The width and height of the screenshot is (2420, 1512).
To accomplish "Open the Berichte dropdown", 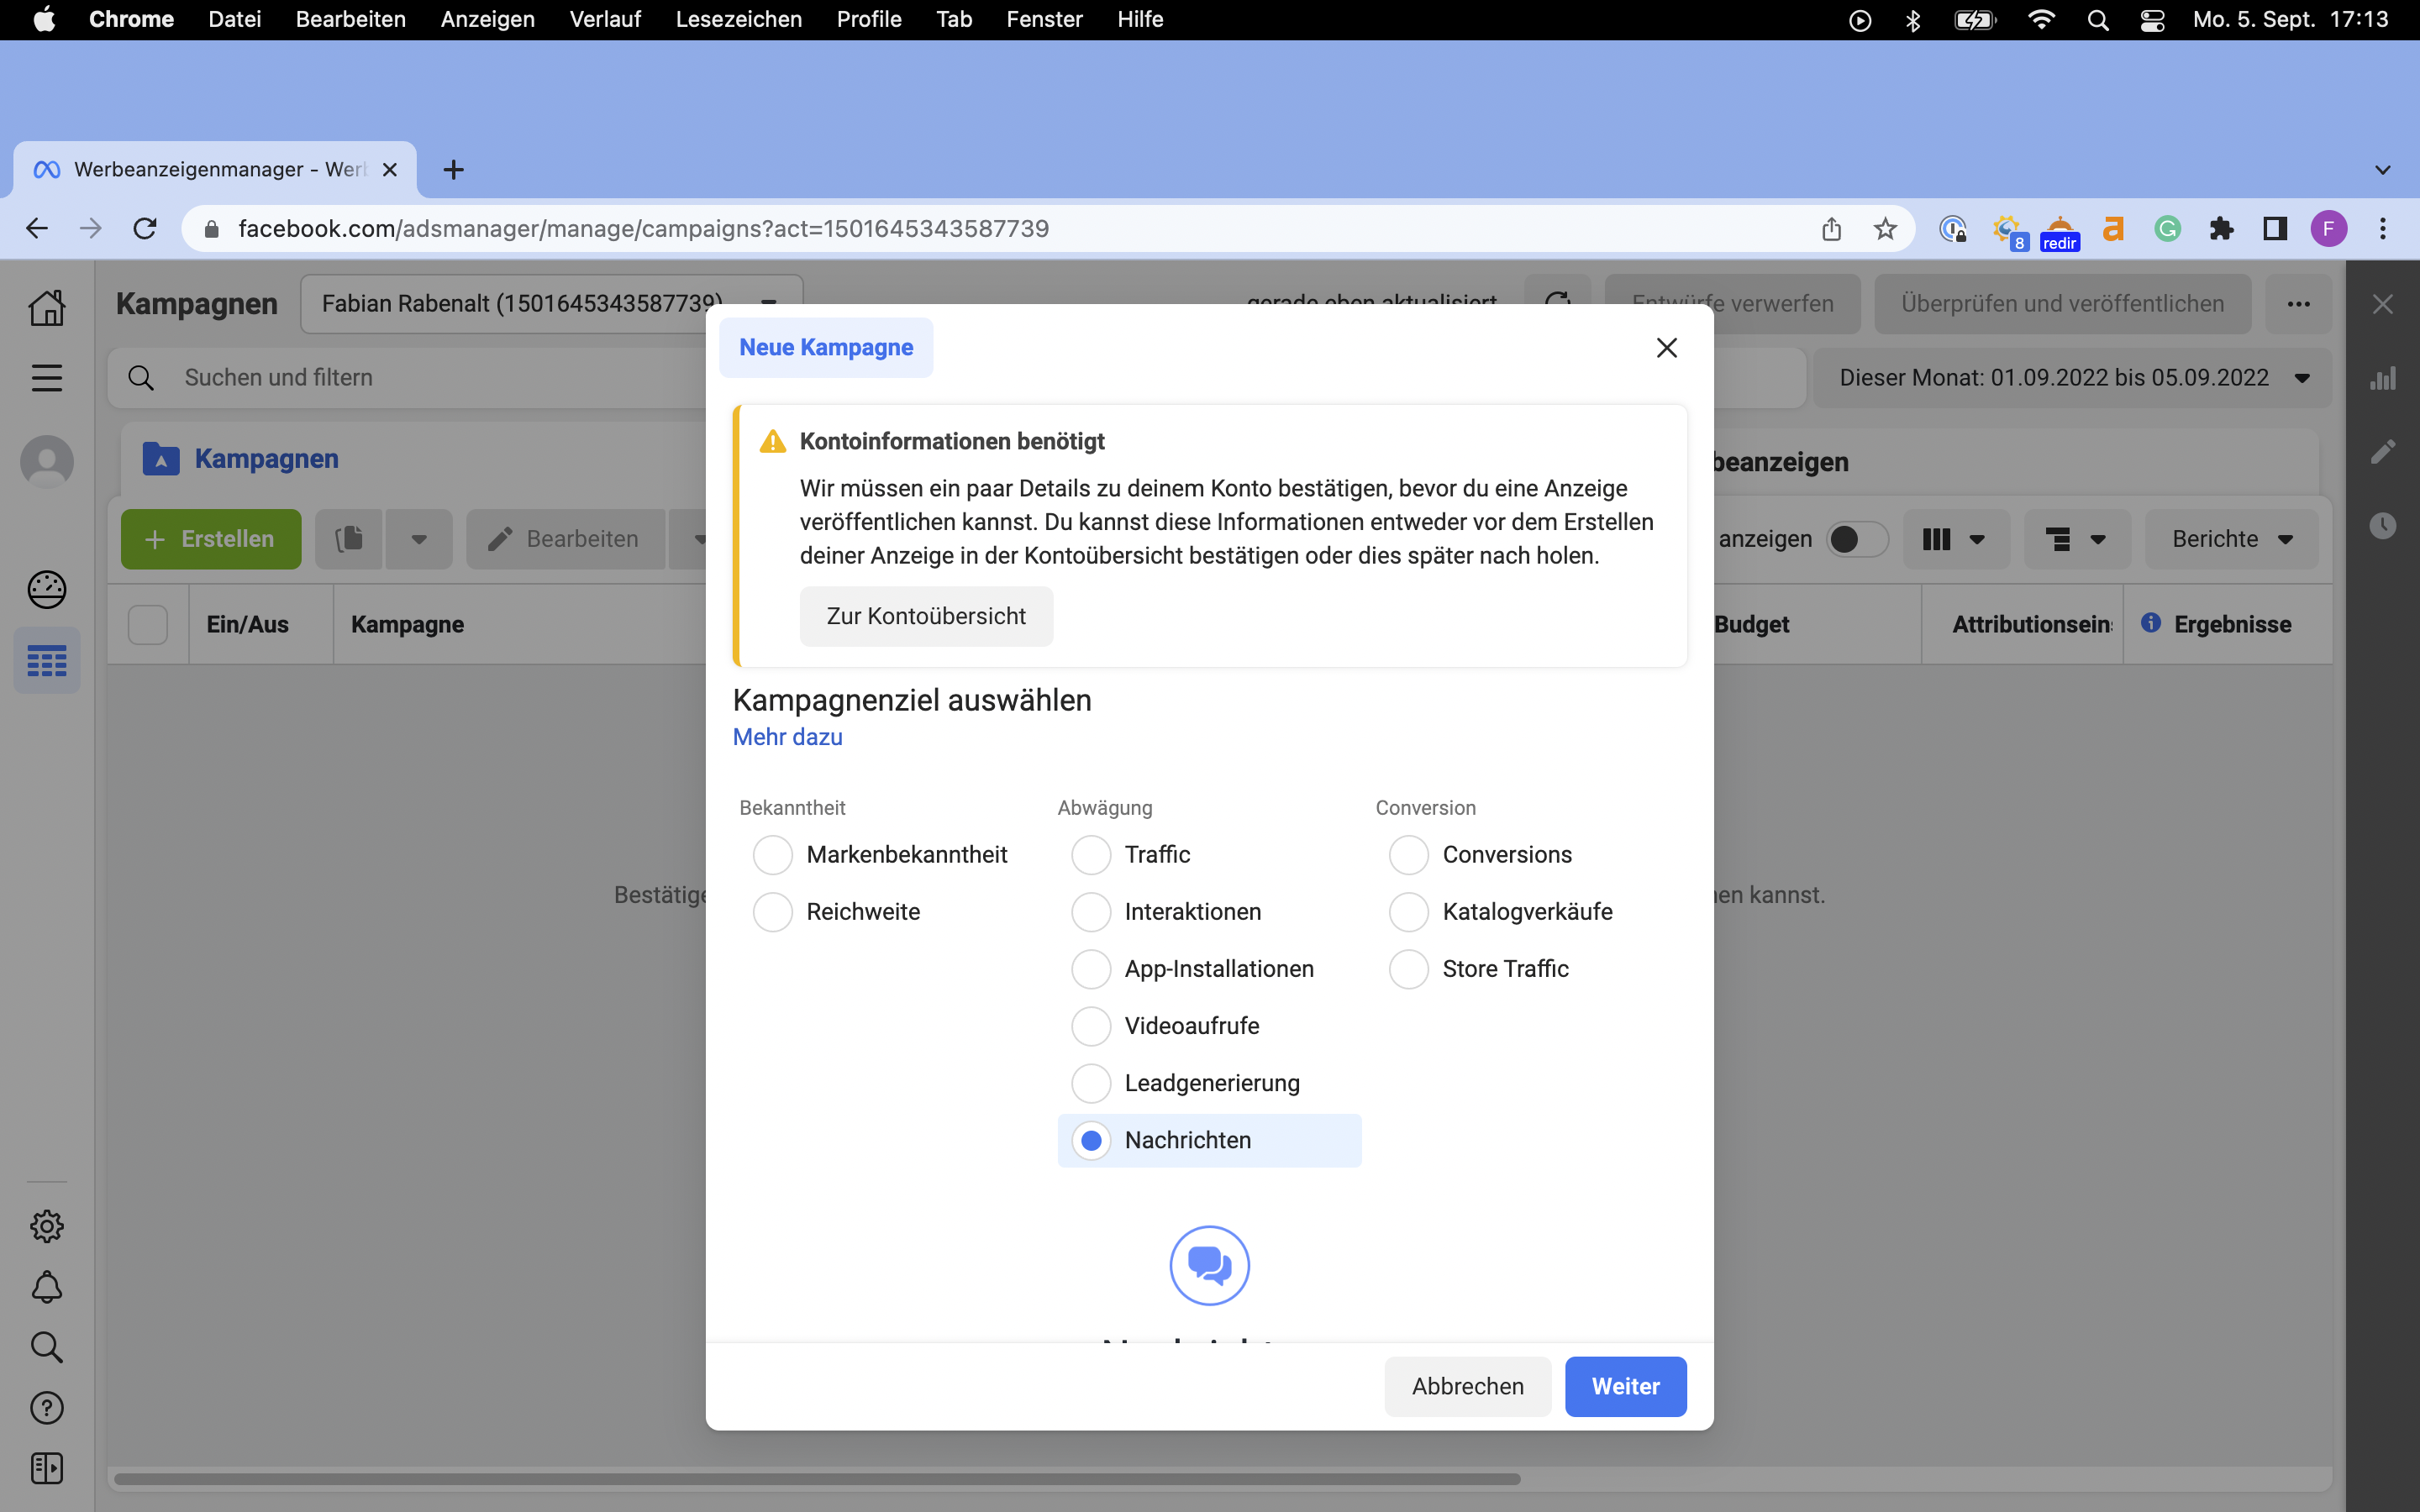I will pyautogui.click(x=2231, y=539).
